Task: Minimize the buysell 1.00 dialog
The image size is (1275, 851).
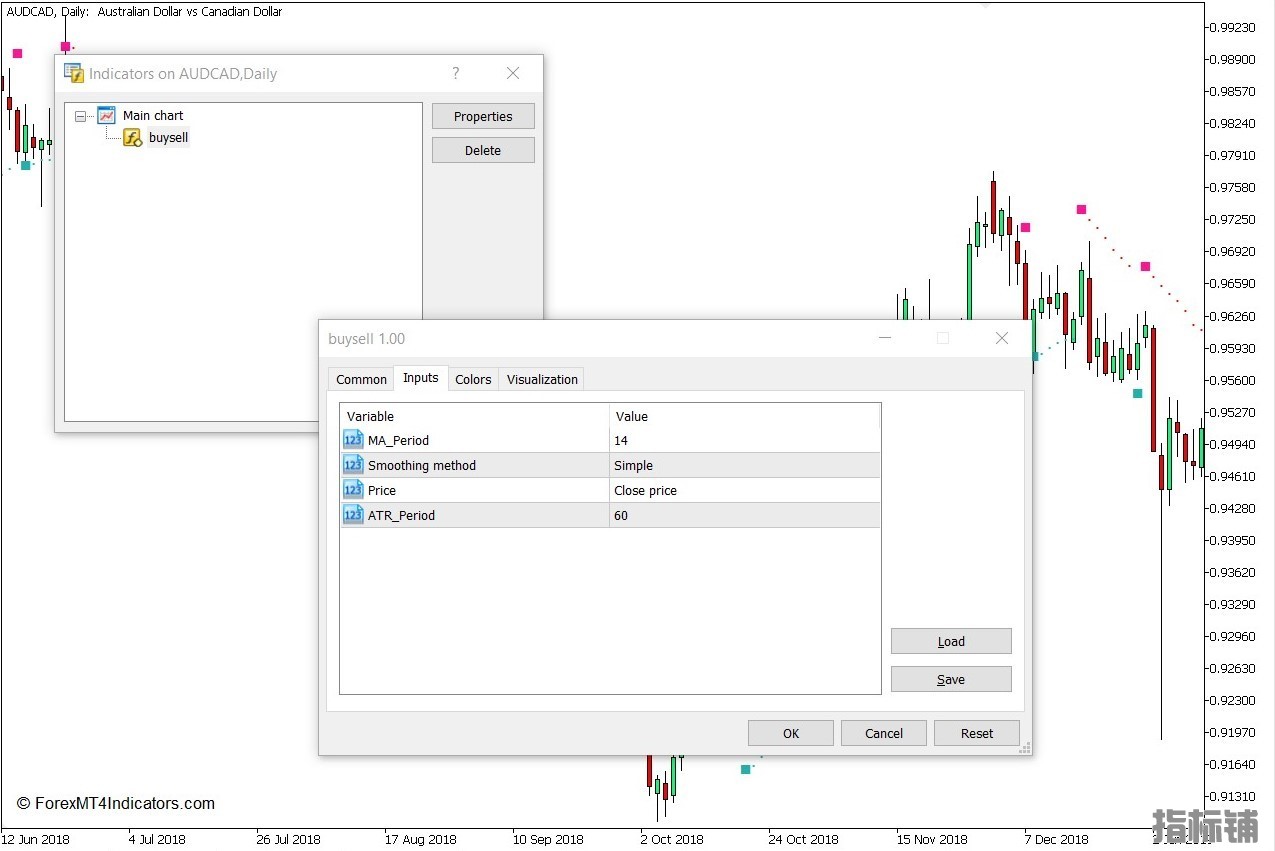Action: (885, 338)
